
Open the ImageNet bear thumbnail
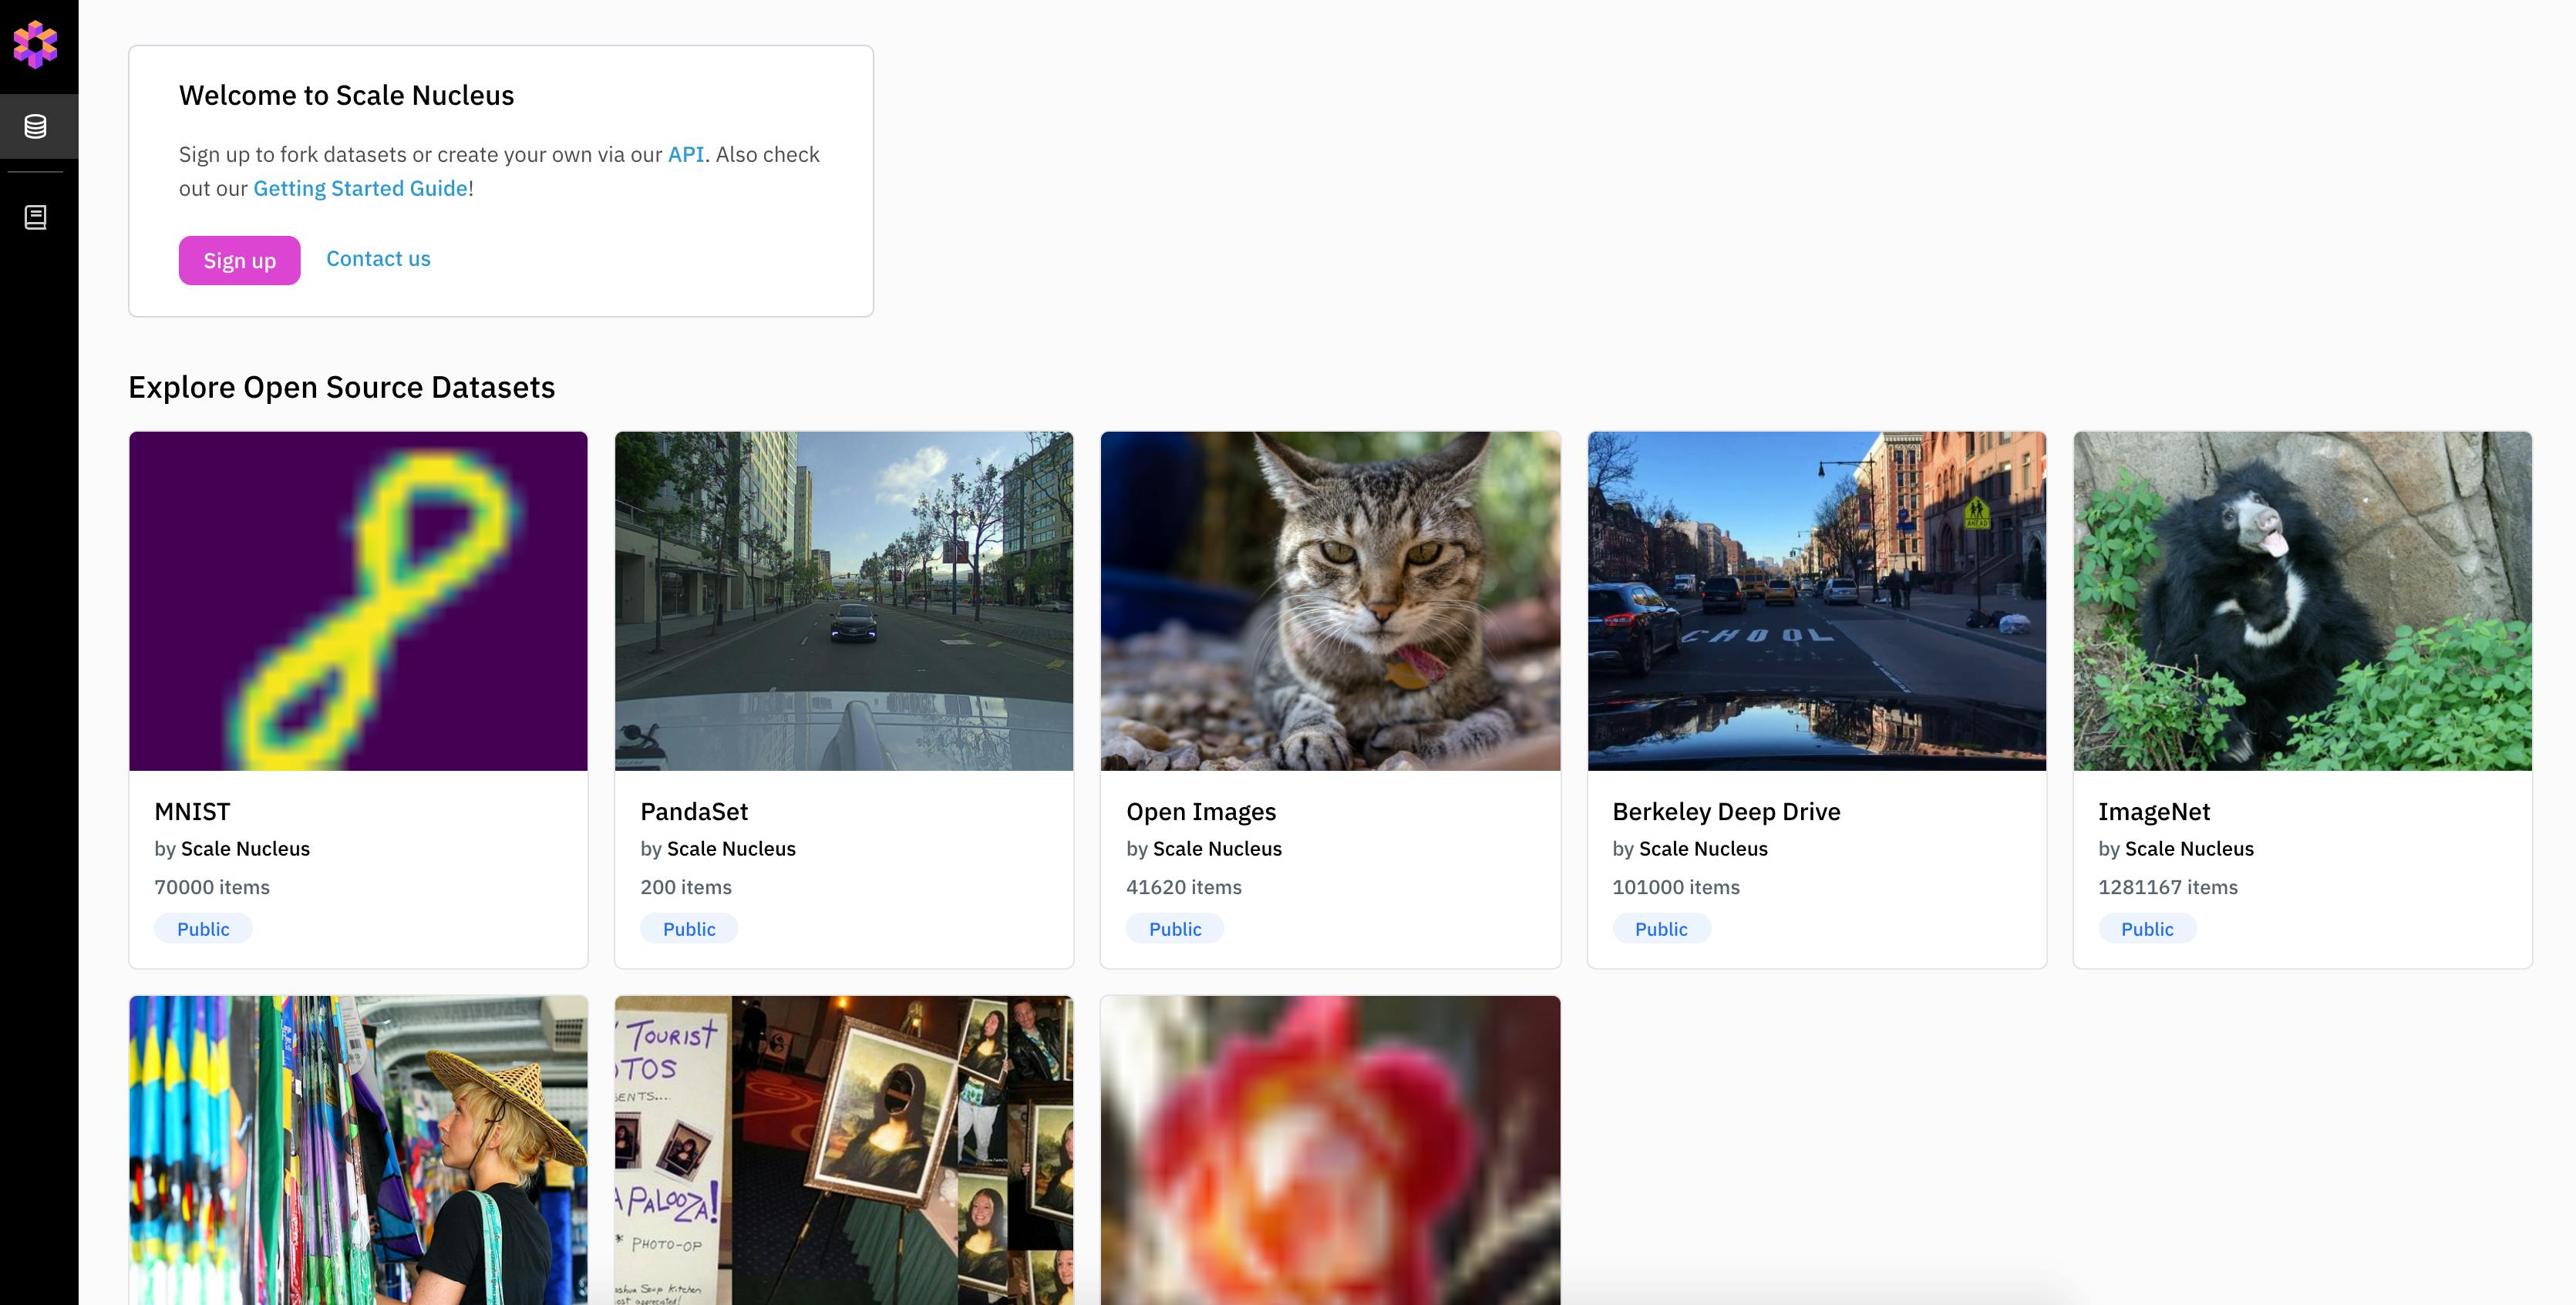tap(2302, 601)
